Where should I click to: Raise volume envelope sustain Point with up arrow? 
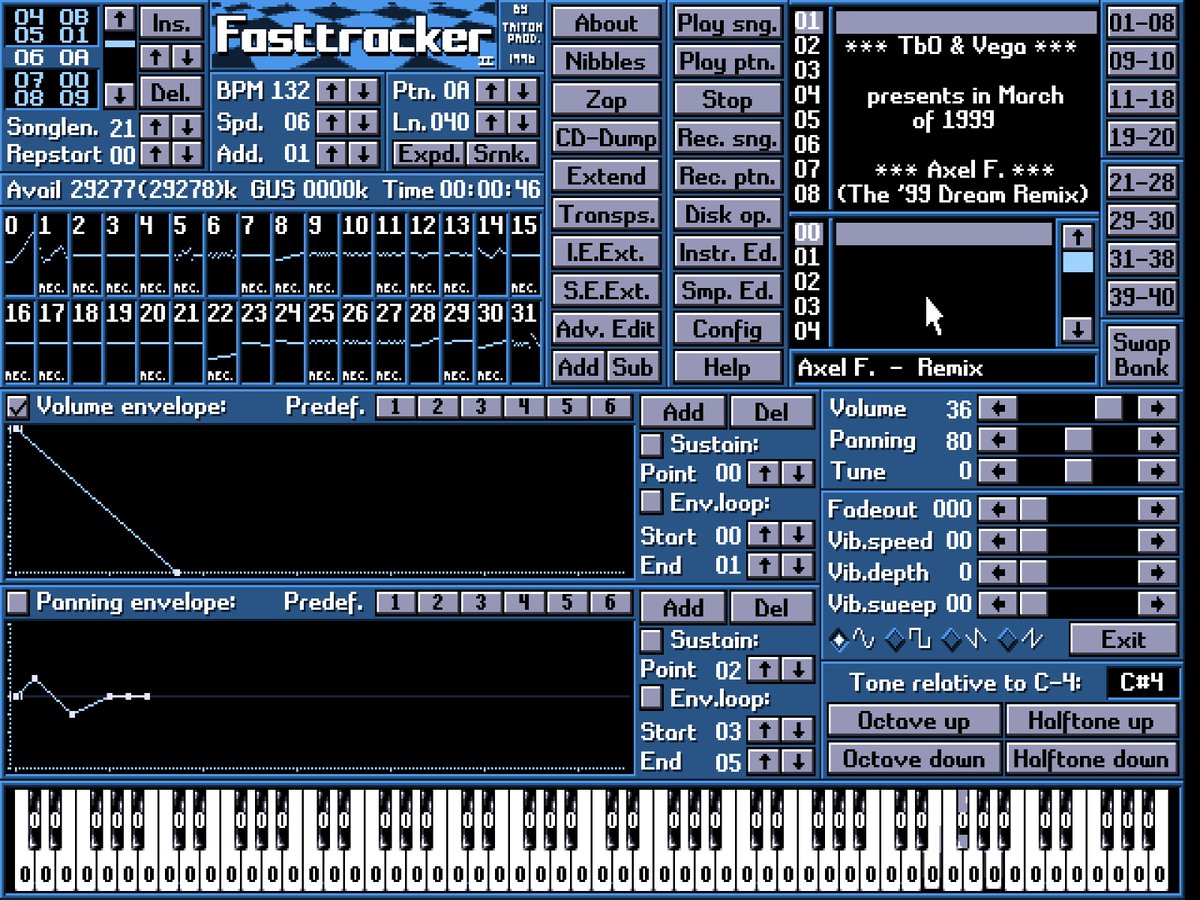coord(764,473)
